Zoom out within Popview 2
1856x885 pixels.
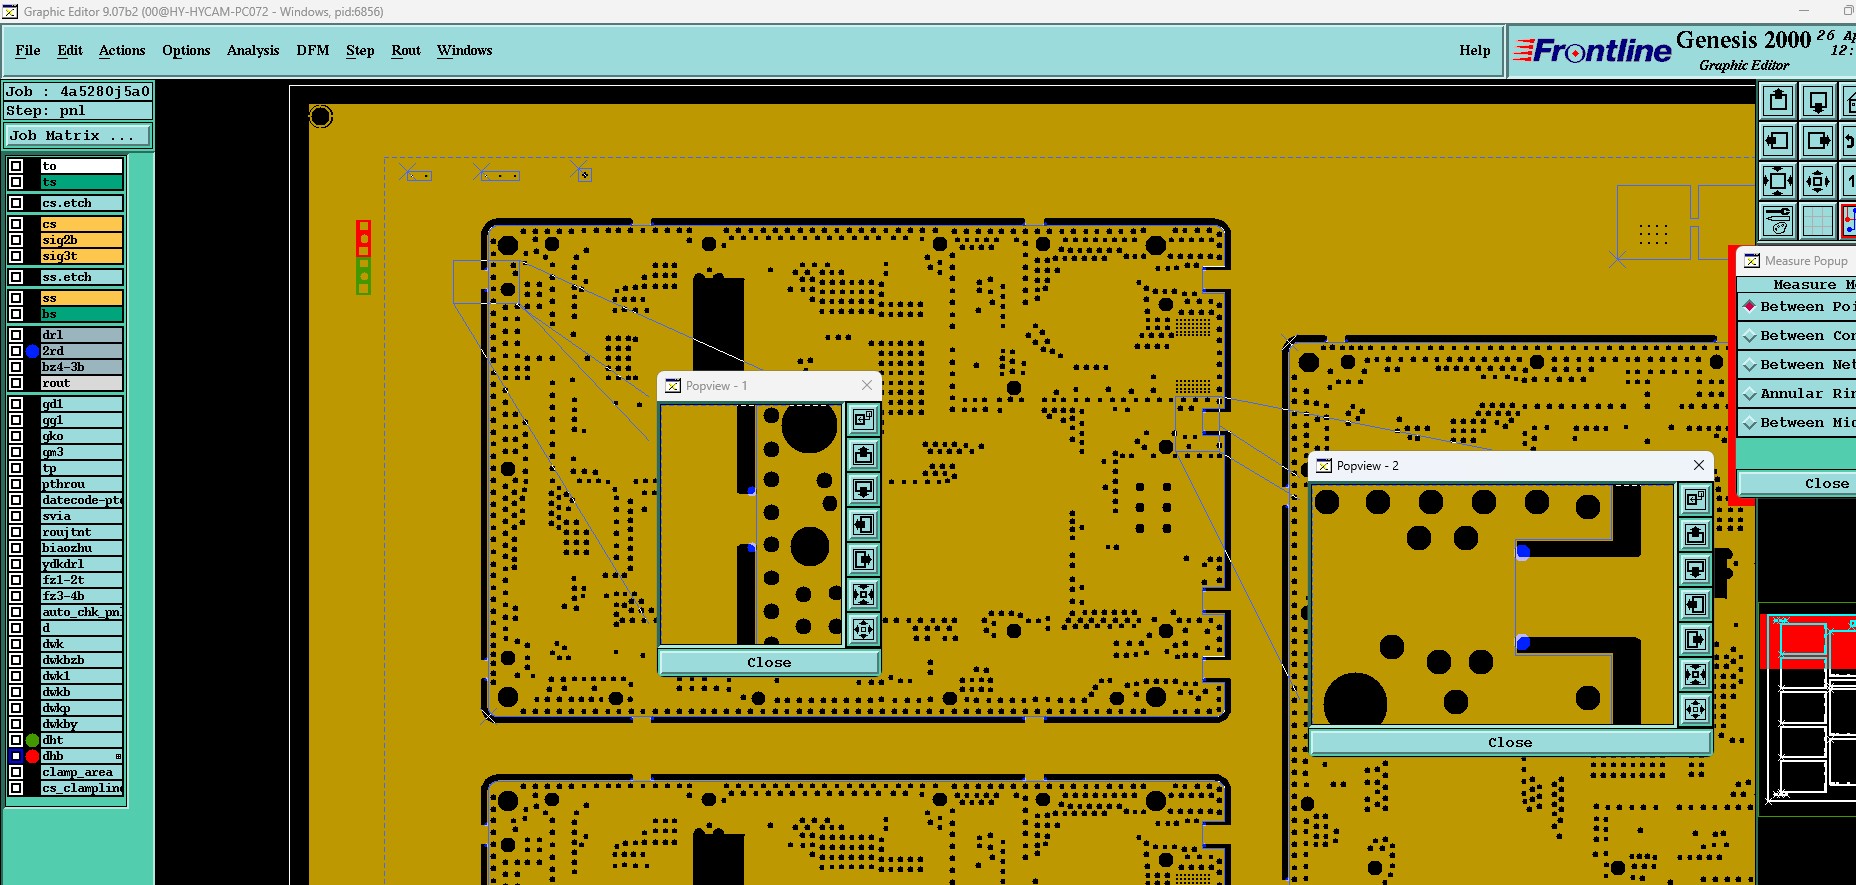[1695, 709]
